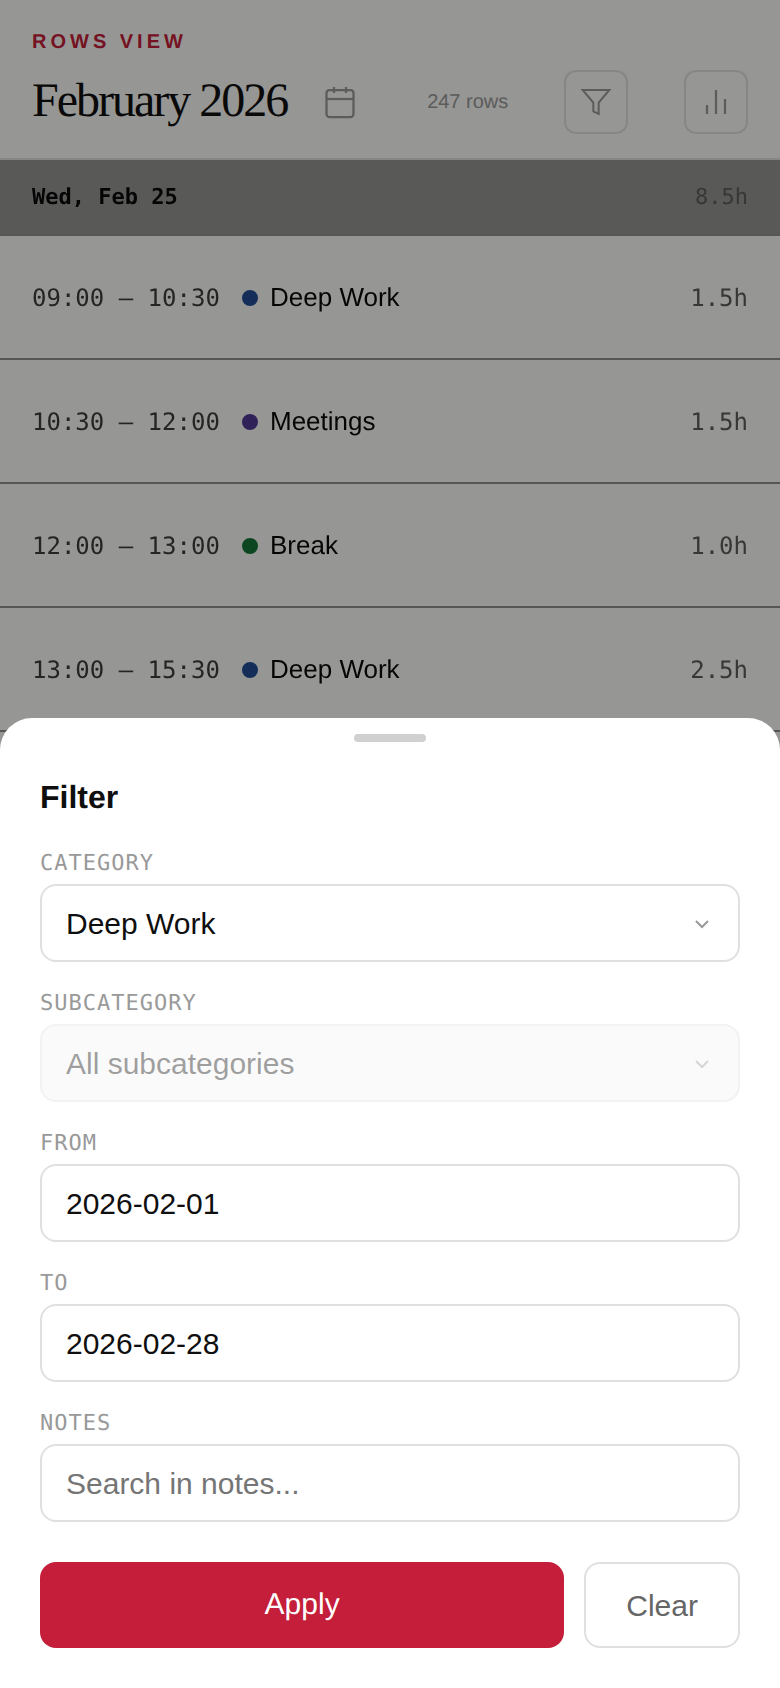Click the green dot beside Break
The image size is (780, 1688).
pos(251,545)
